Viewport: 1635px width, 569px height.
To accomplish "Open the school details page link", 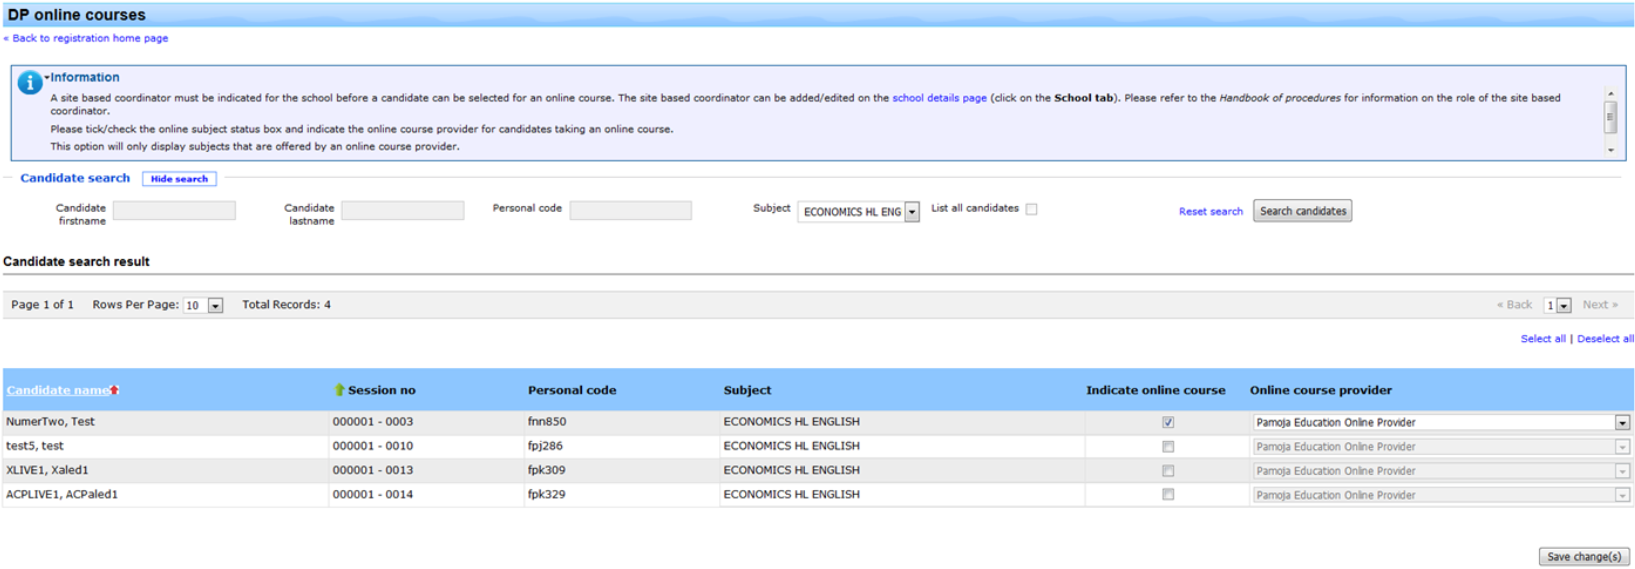I will 938,98.
